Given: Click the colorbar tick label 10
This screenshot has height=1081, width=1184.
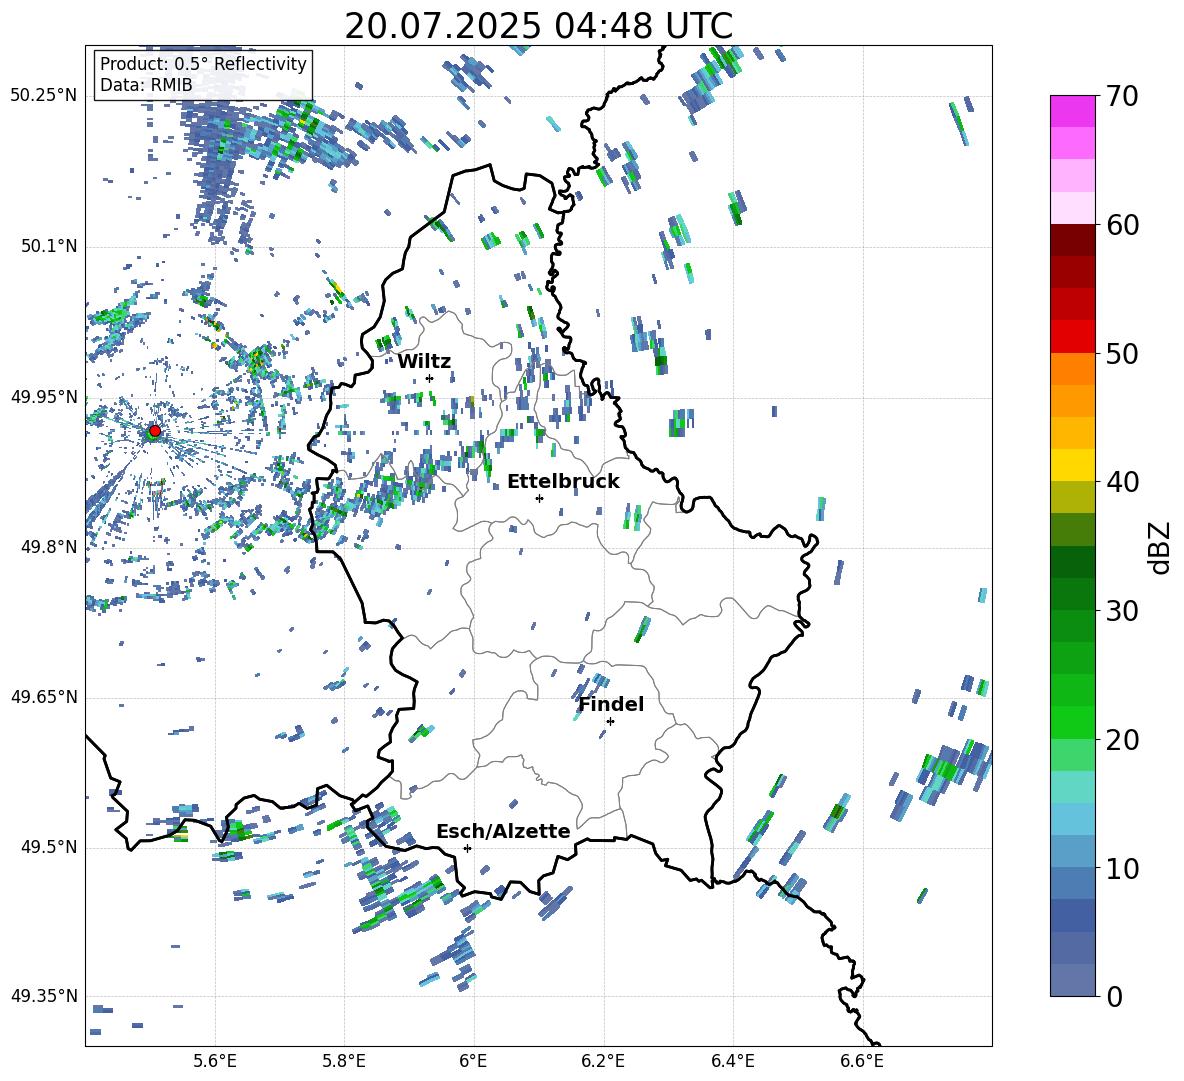Looking at the screenshot, I should coord(1122,868).
